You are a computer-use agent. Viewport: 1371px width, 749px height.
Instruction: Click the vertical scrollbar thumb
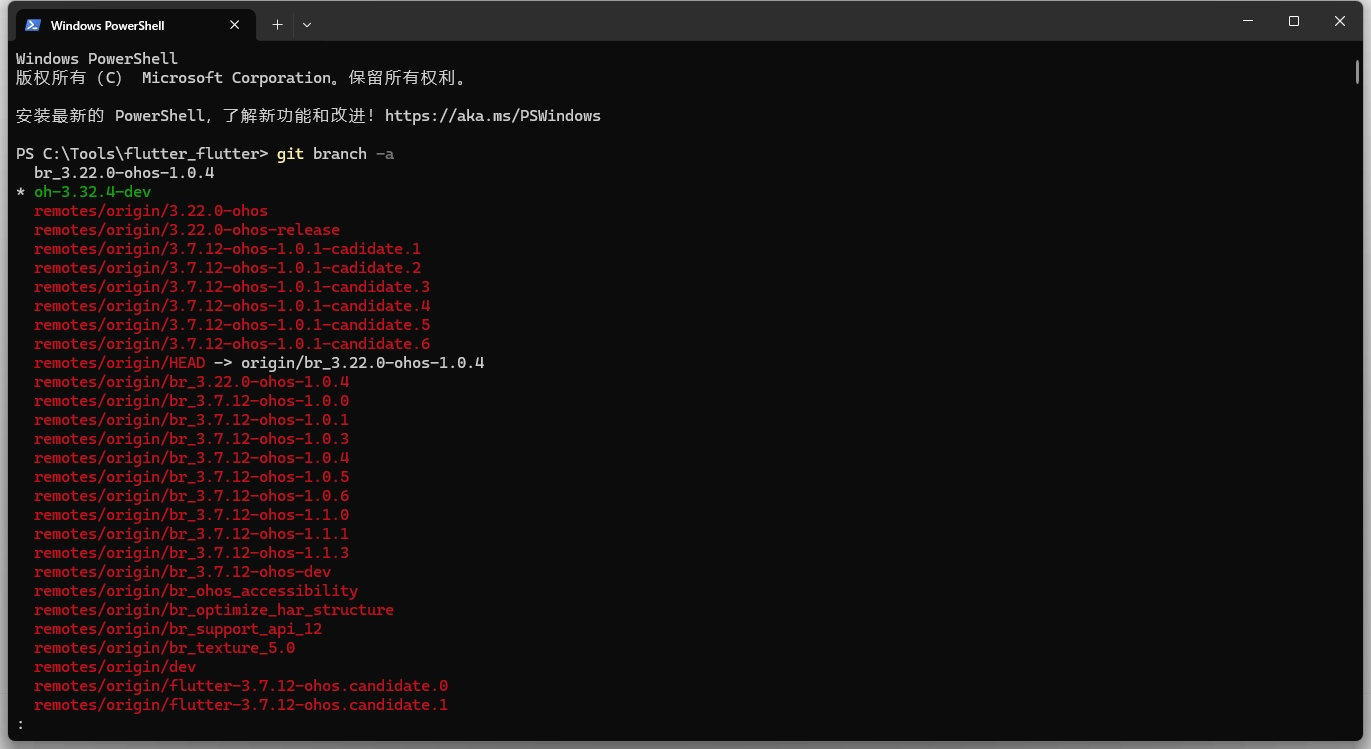point(1357,71)
